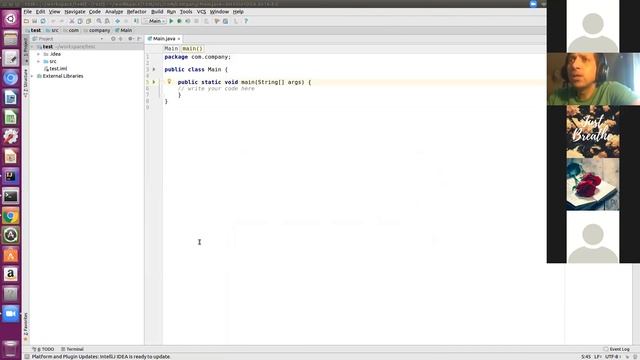Click the Save All toolbar icon
Viewport: 640px width, 360px height.
[35, 21]
